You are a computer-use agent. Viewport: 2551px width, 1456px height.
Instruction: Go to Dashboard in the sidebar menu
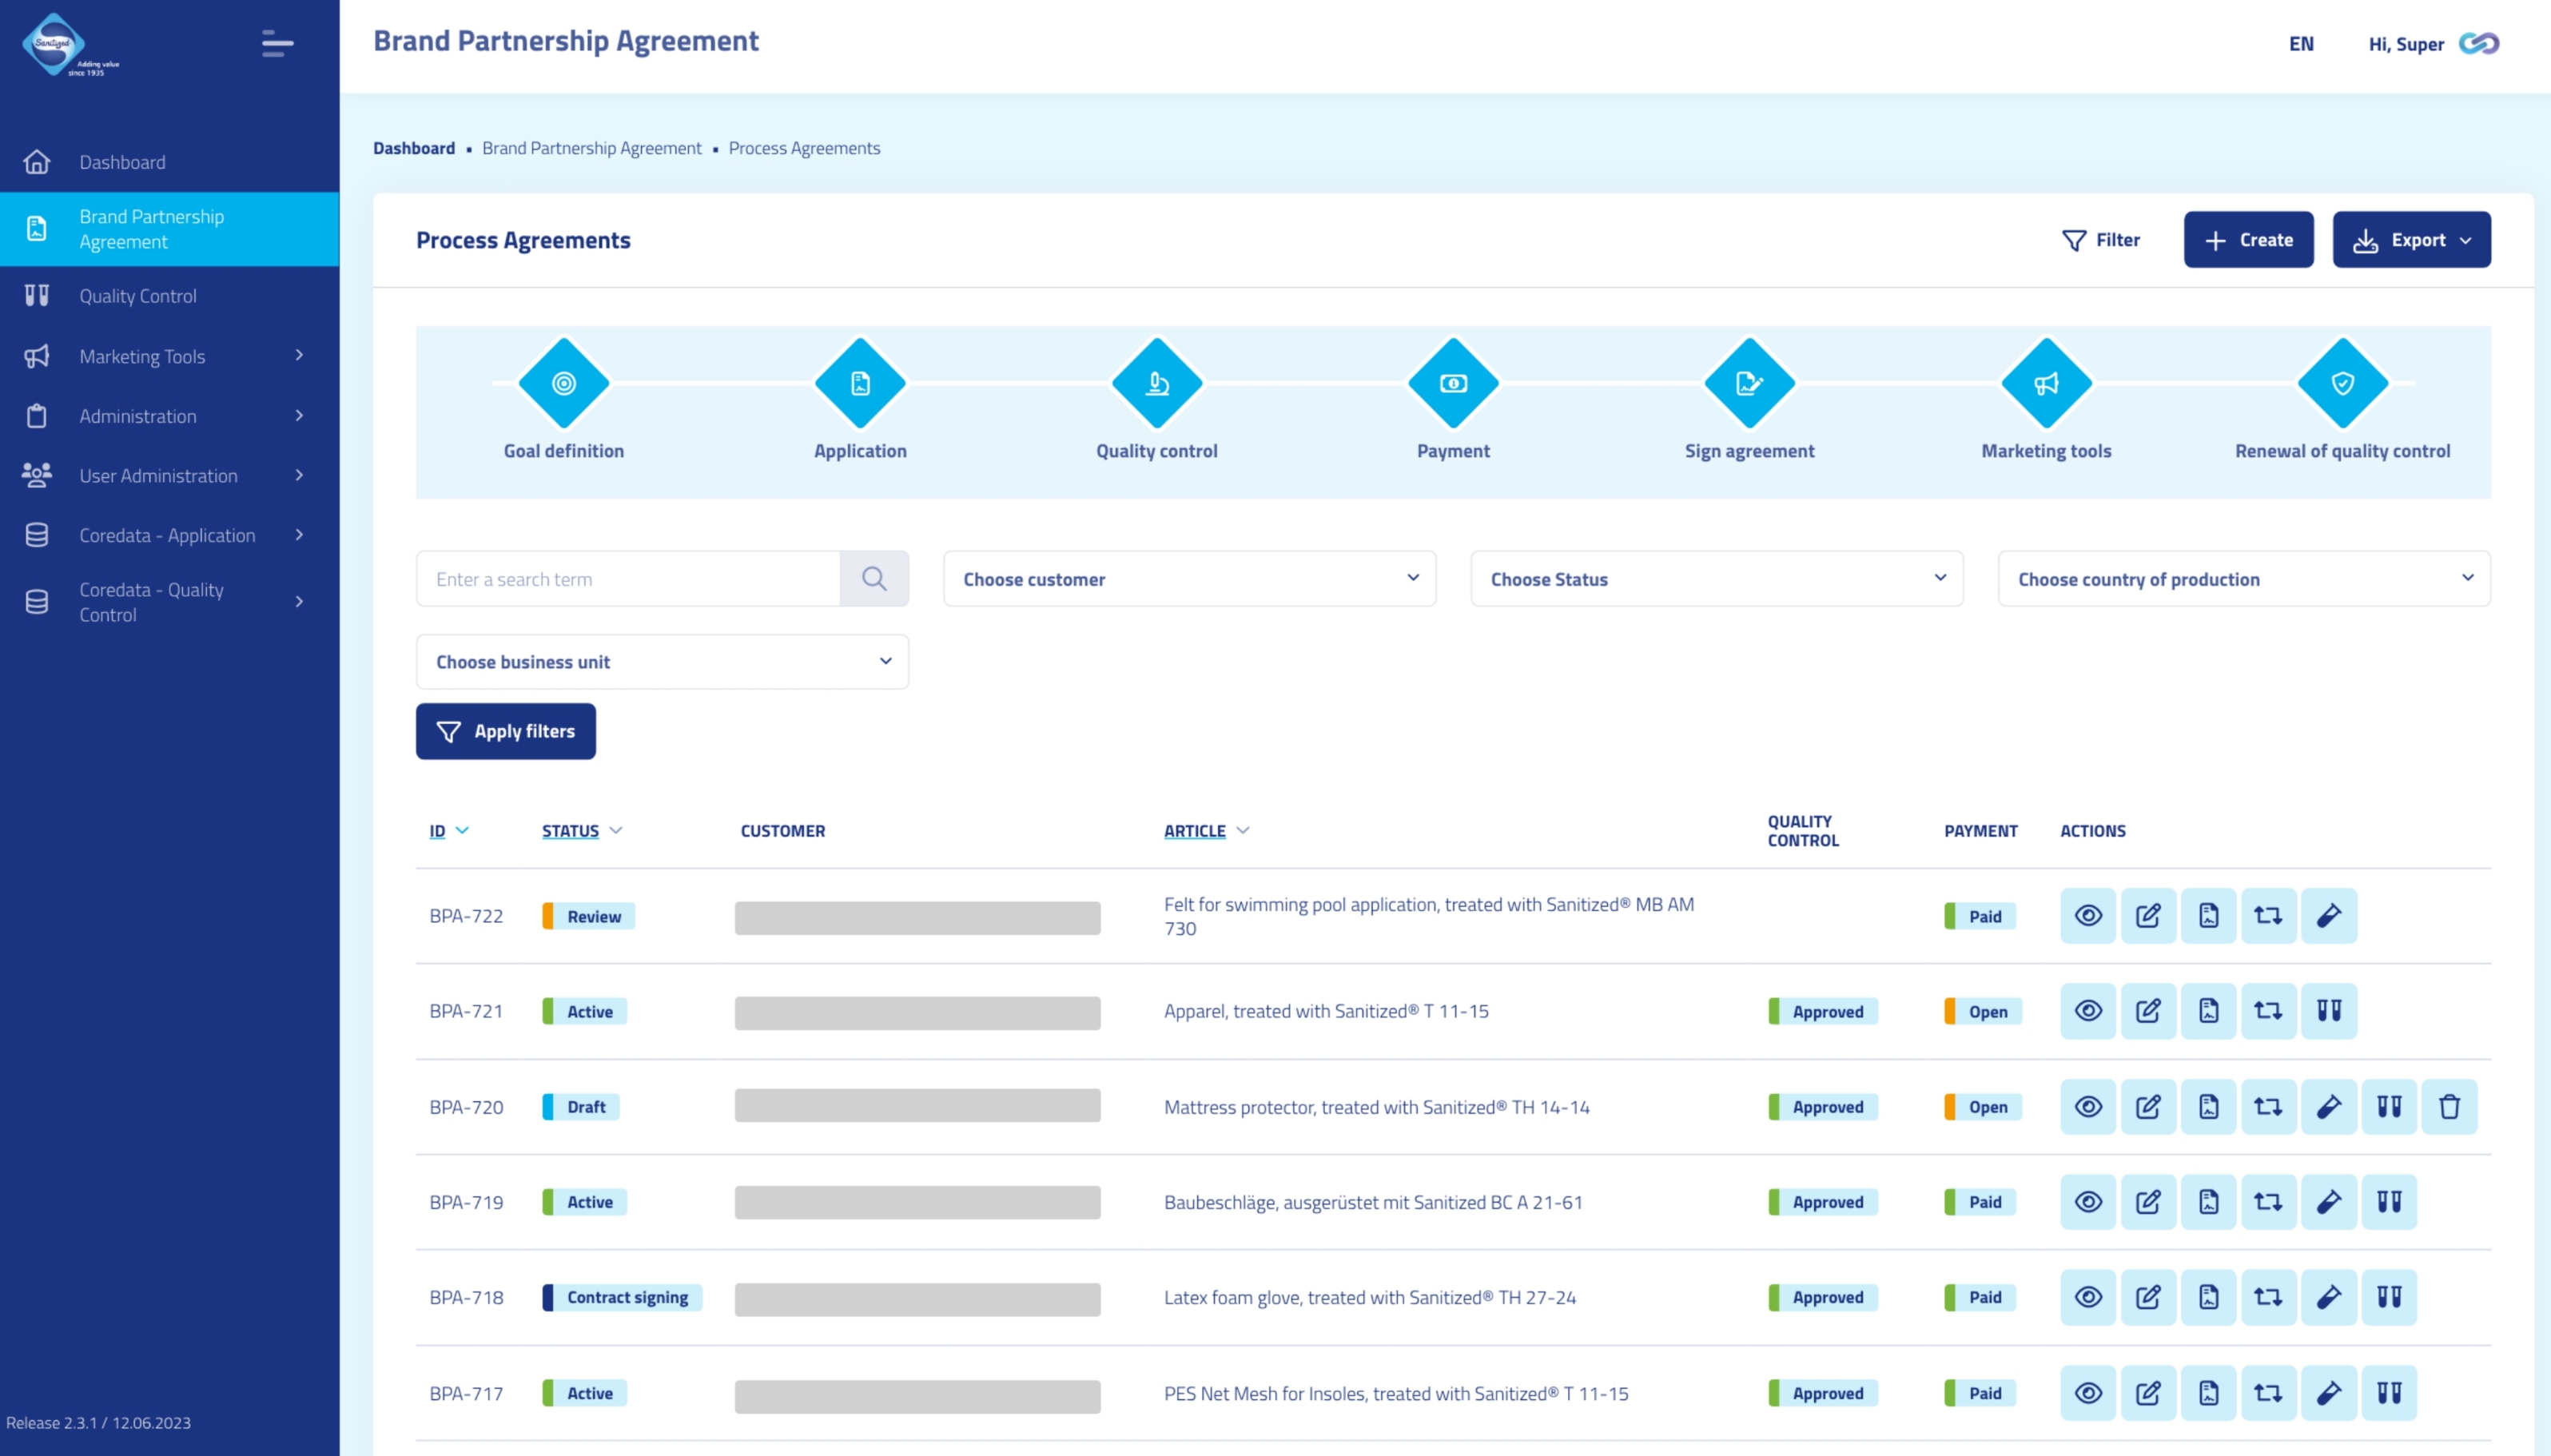(x=122, y=162)
